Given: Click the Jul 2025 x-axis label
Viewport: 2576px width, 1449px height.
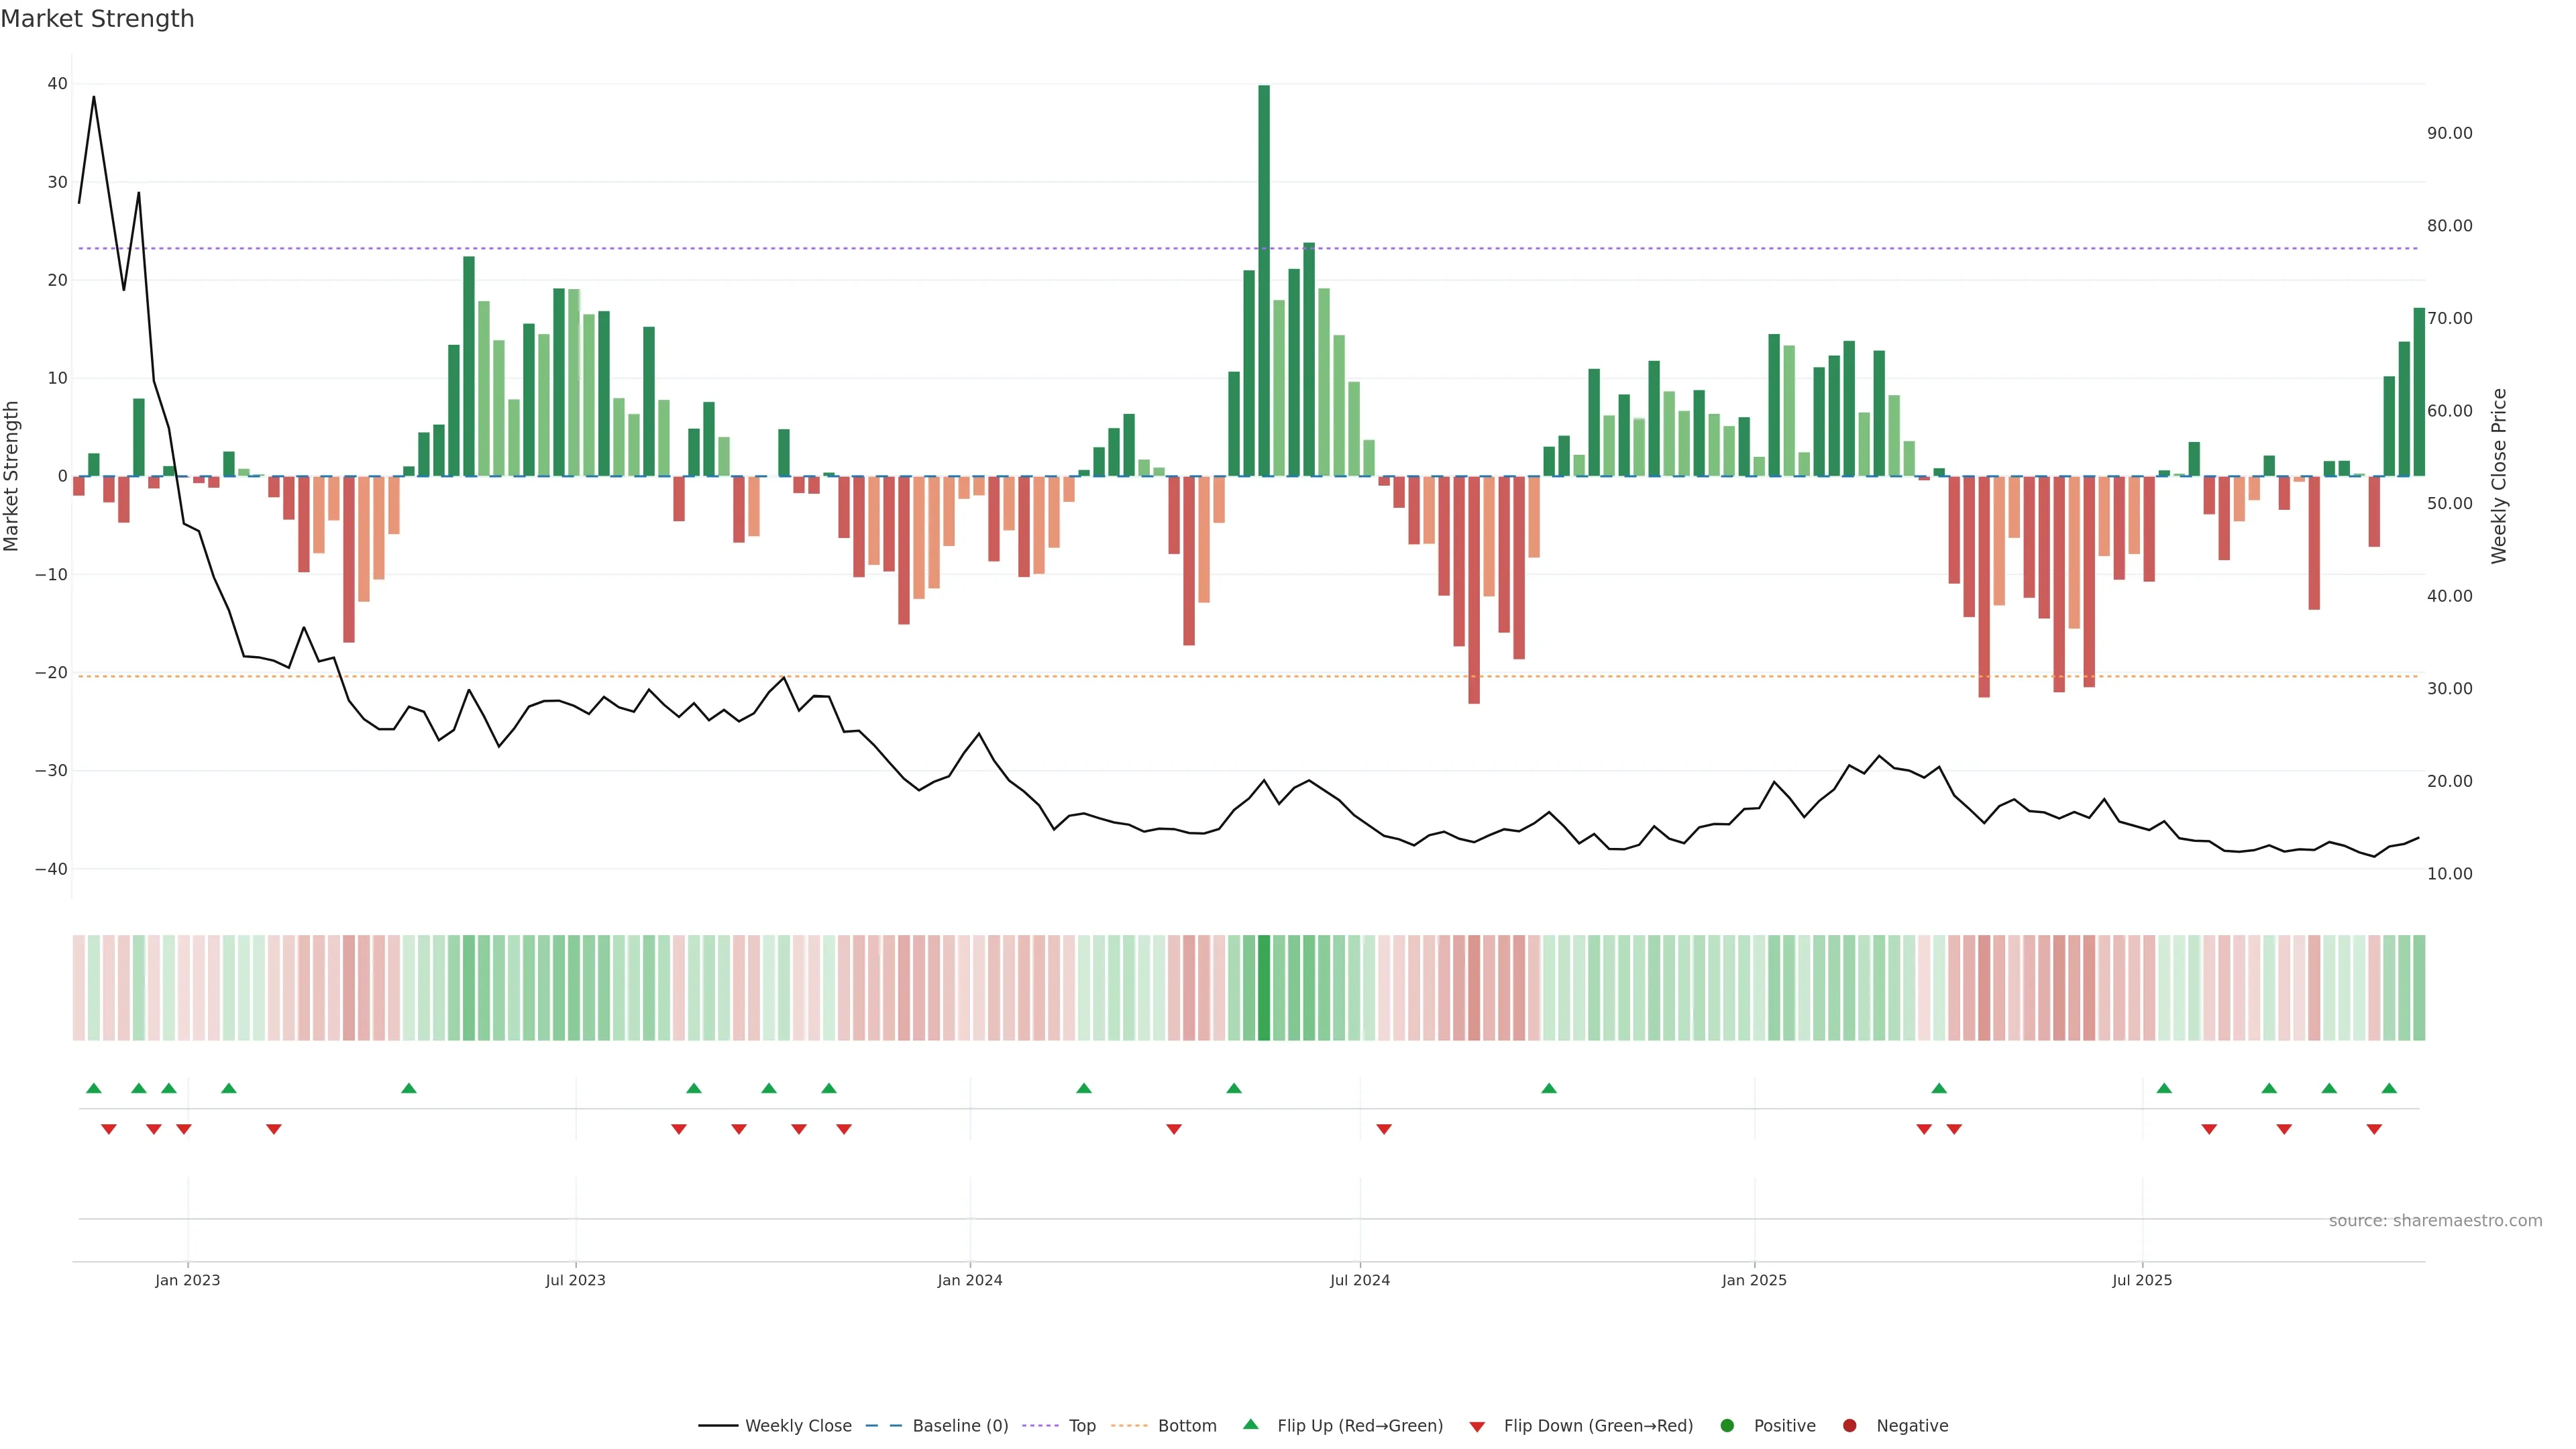Looking at the screenshot, I should click(2141, 1280).
